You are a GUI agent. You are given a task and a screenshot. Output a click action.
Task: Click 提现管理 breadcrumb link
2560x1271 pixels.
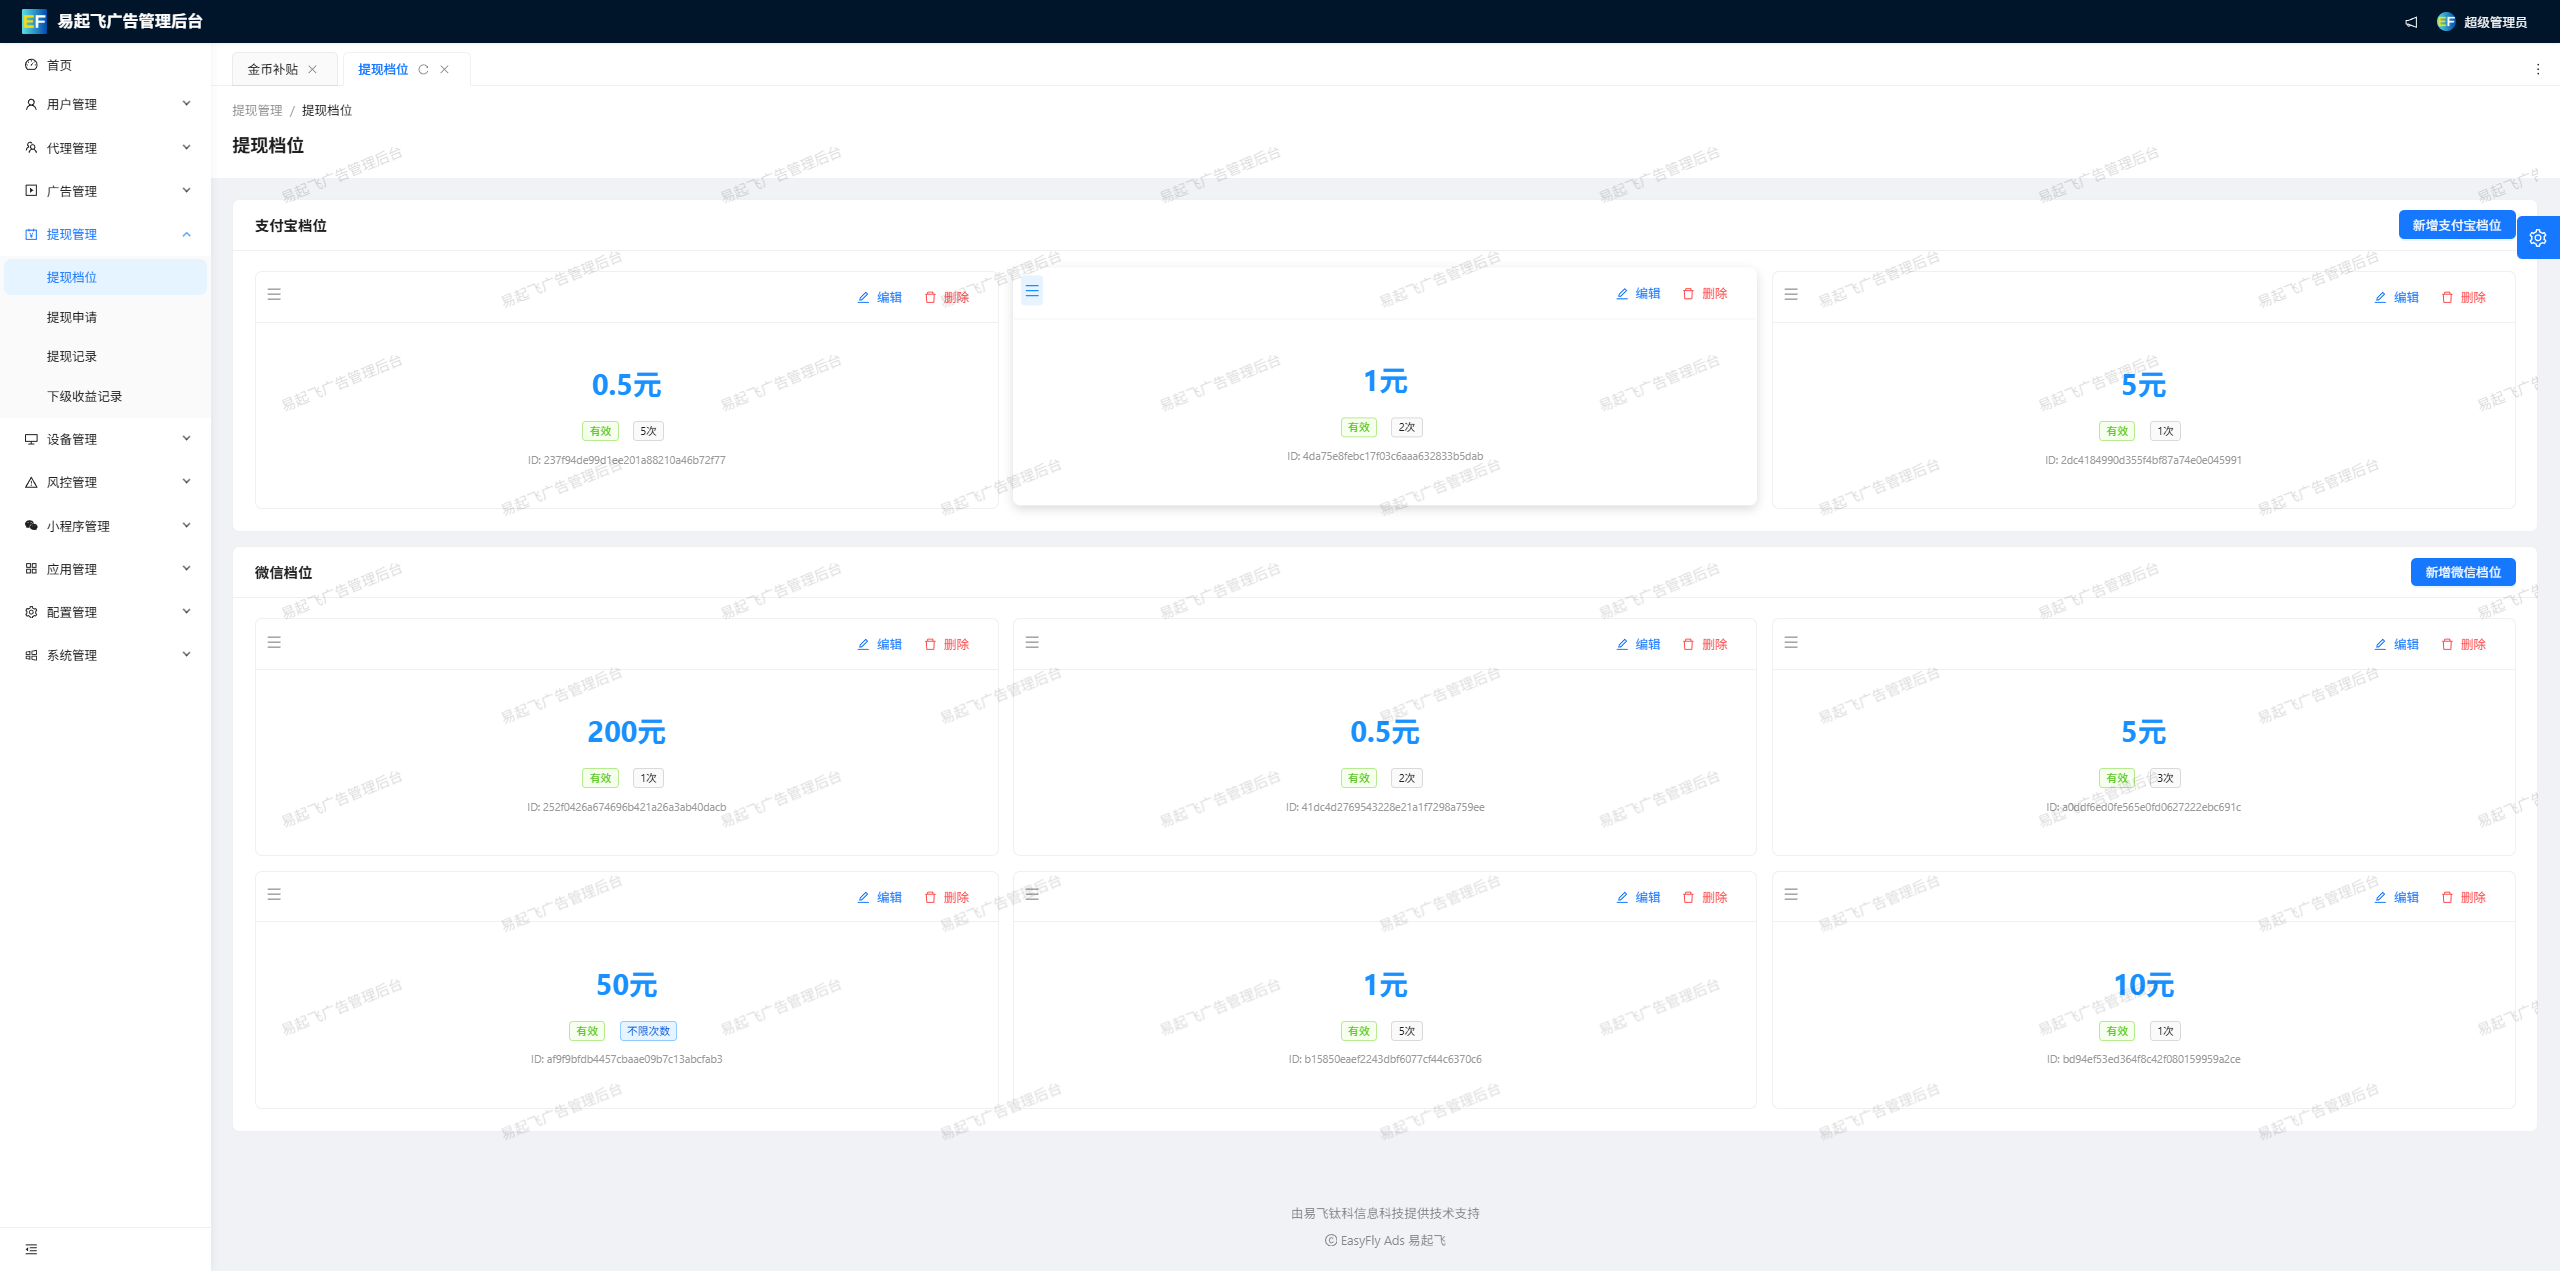257,110
